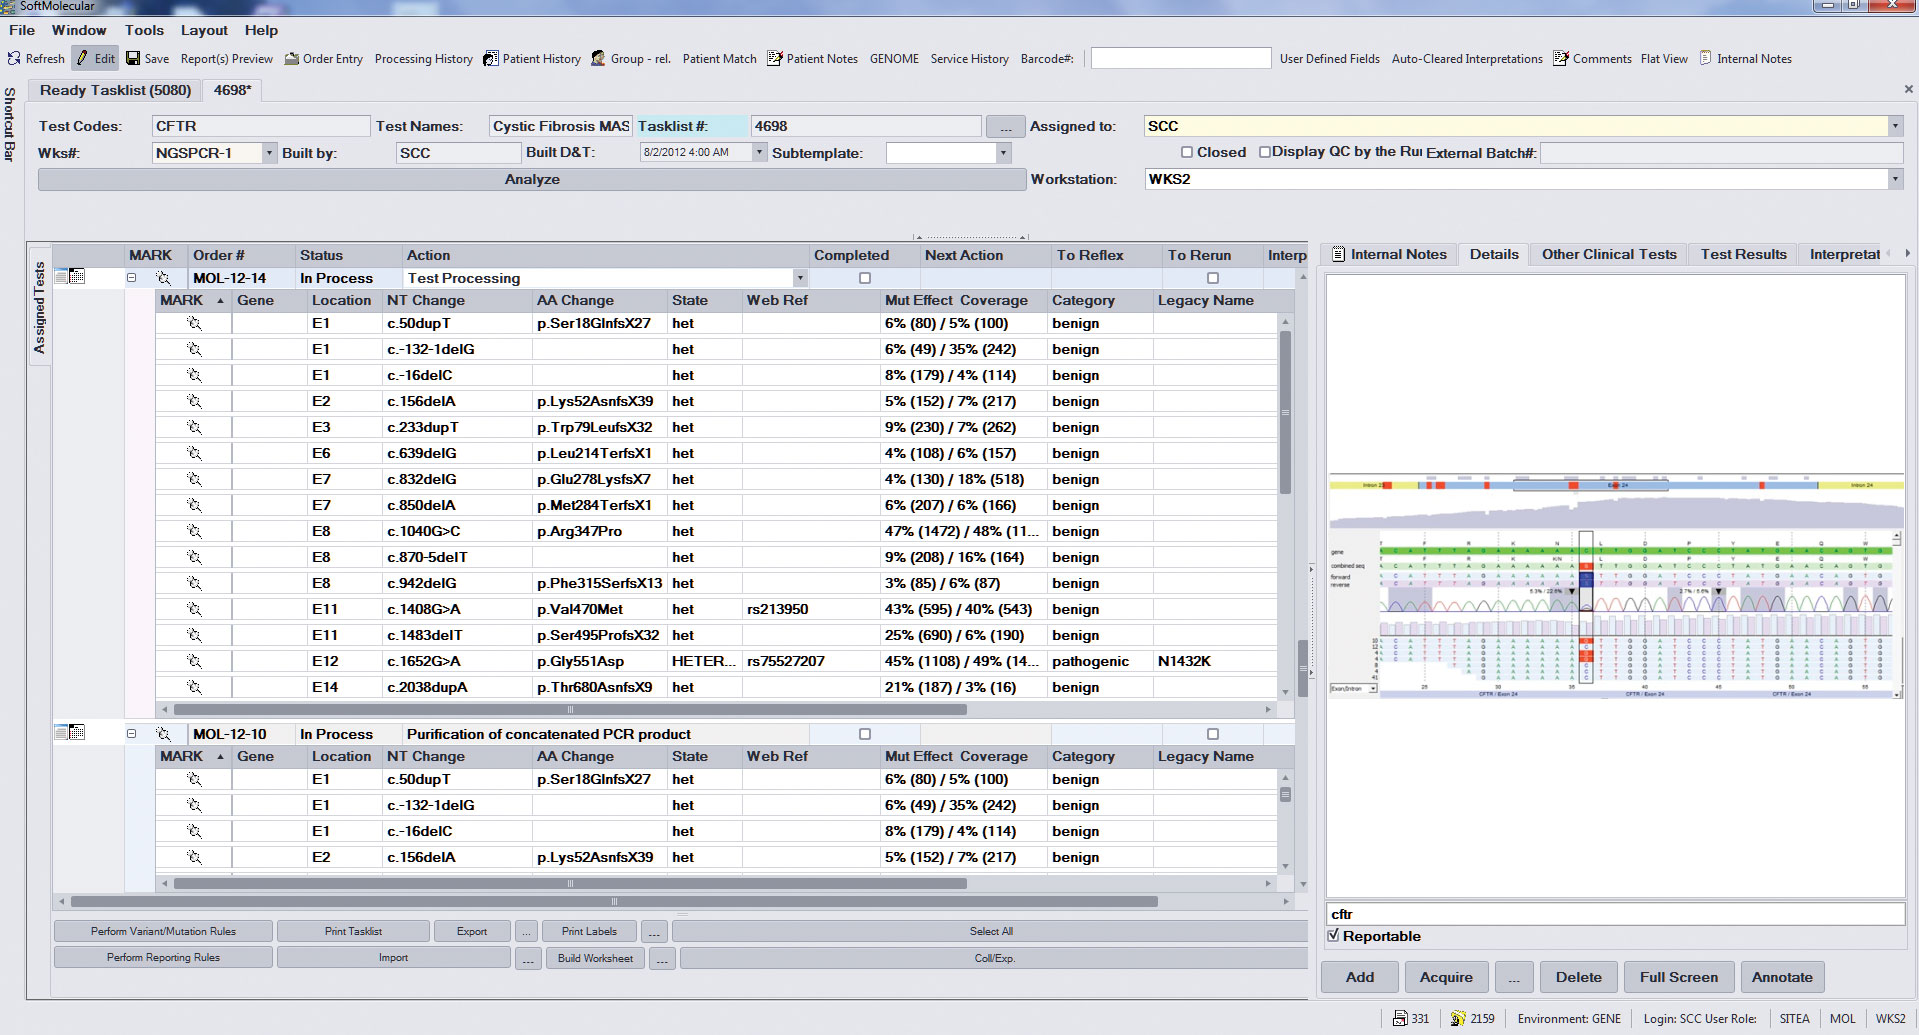This screenshot has width=1919, height=1035.
Task: Check Completed box for MOL-12-14
Action: click(x=865, y=279)
